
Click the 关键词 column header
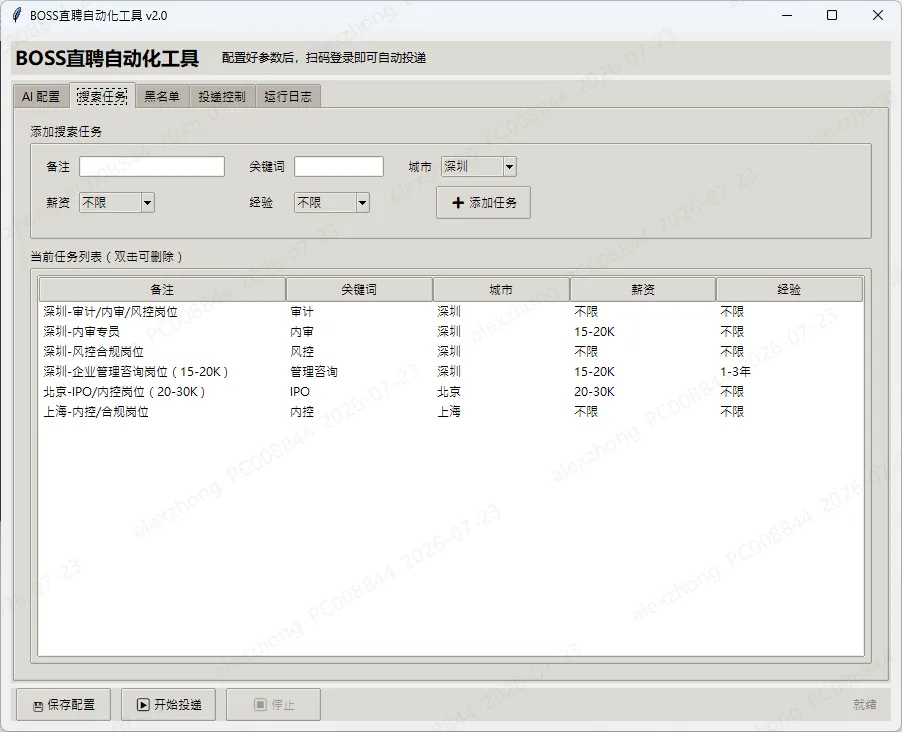click(x=359, y=289)
